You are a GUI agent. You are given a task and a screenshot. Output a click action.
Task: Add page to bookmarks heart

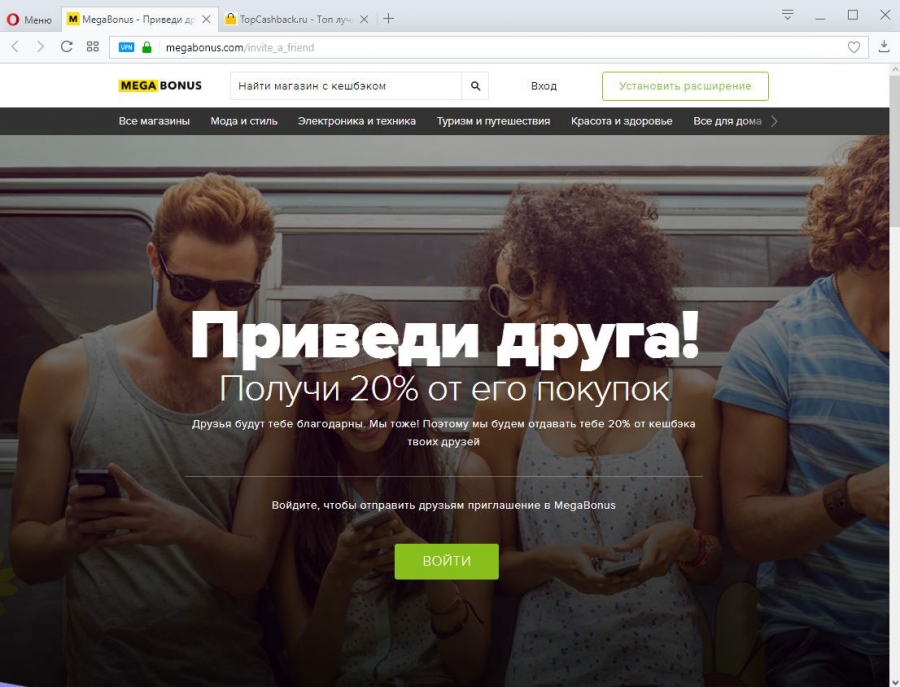[854, 47]
